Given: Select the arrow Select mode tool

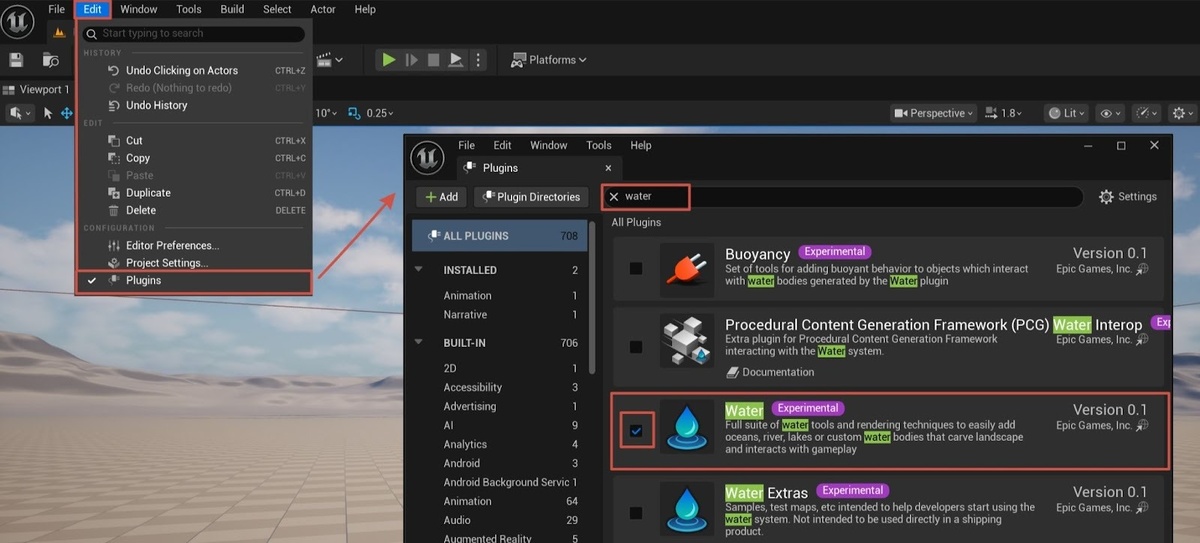Looking at the screenshot, I should tap(47, 113).
